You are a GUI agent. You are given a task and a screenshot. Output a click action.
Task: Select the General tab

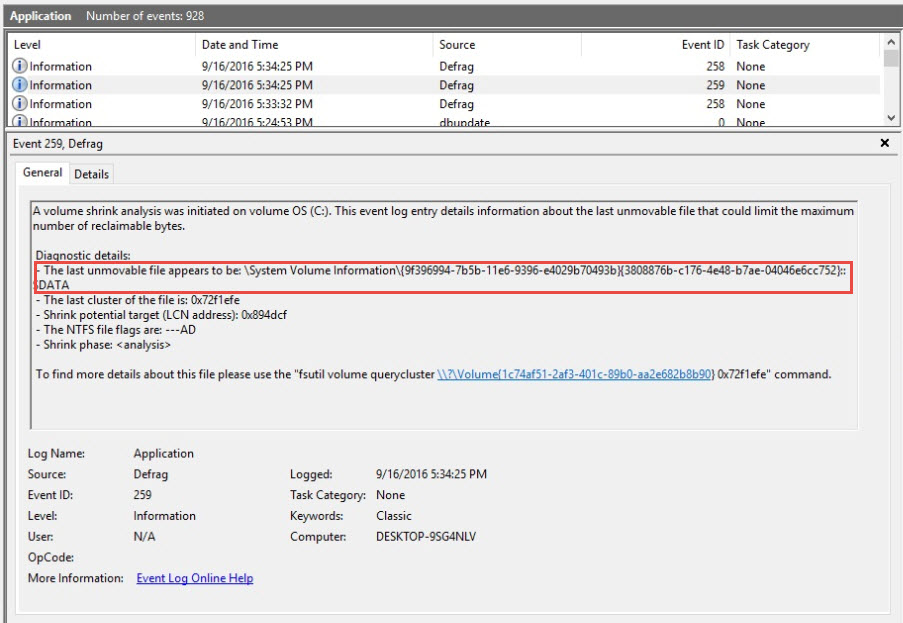click(43, 173)
